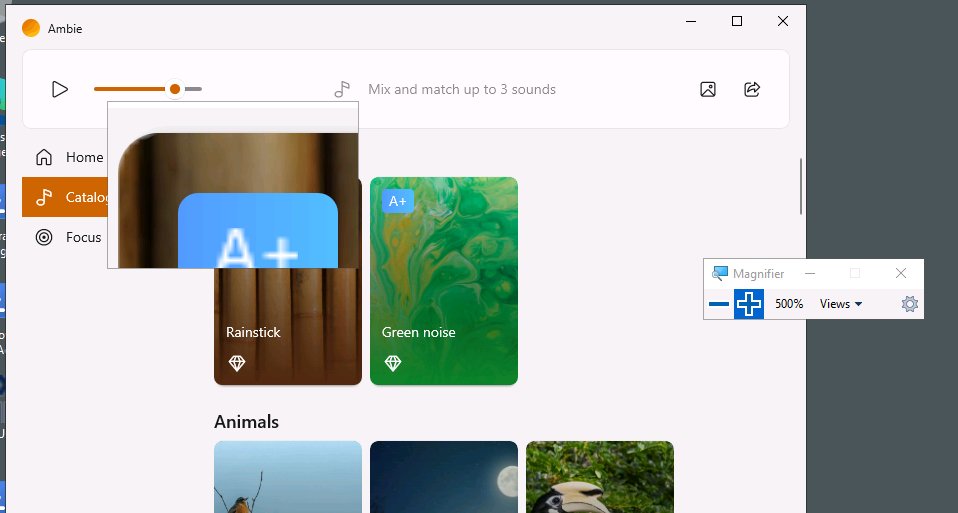Click the Catalogue music note icon
Viewport: 958px width, 513px height.
[44, 197]
